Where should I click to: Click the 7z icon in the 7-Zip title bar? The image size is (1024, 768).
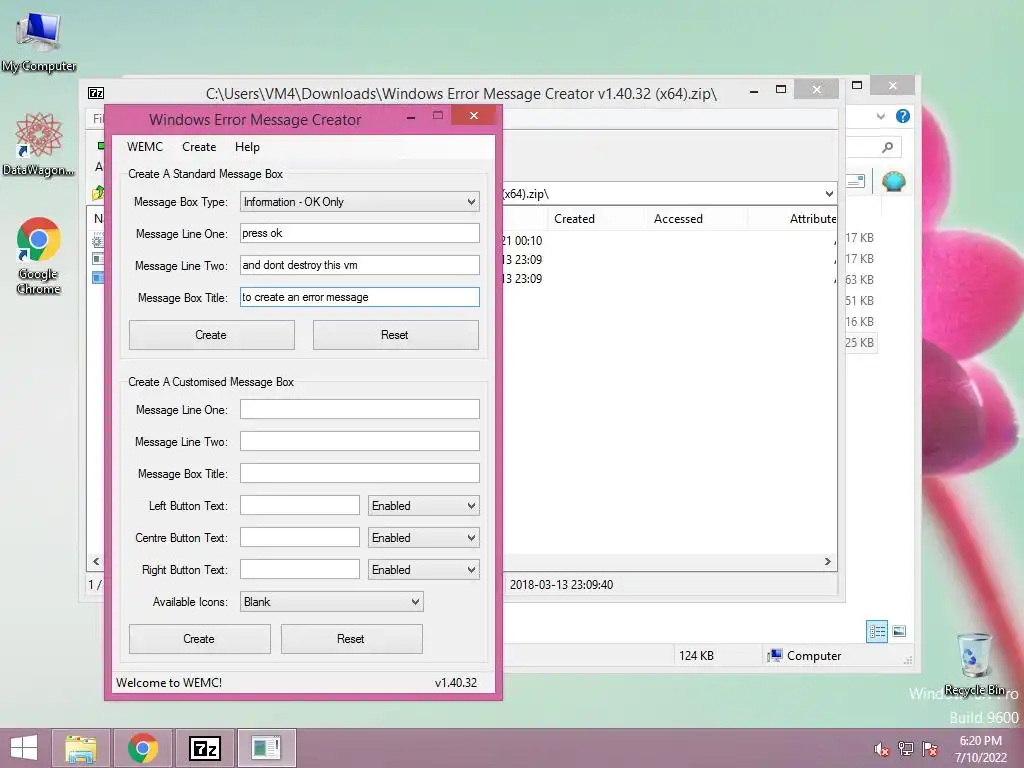[x=96, y=93]
